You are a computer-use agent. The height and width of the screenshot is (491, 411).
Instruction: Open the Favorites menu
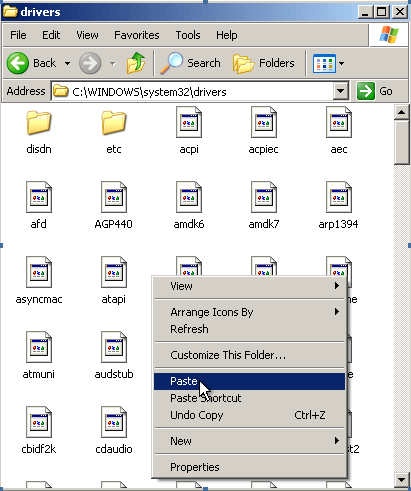coord(137,35)
